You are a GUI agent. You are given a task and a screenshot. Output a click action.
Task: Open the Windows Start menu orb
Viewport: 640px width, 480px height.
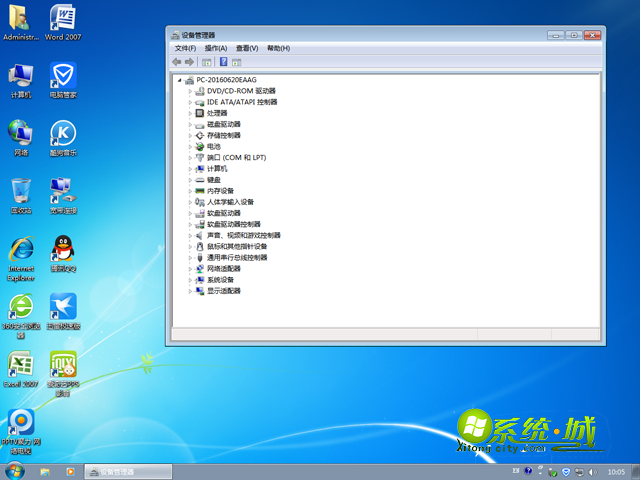[x=15, y=471]
